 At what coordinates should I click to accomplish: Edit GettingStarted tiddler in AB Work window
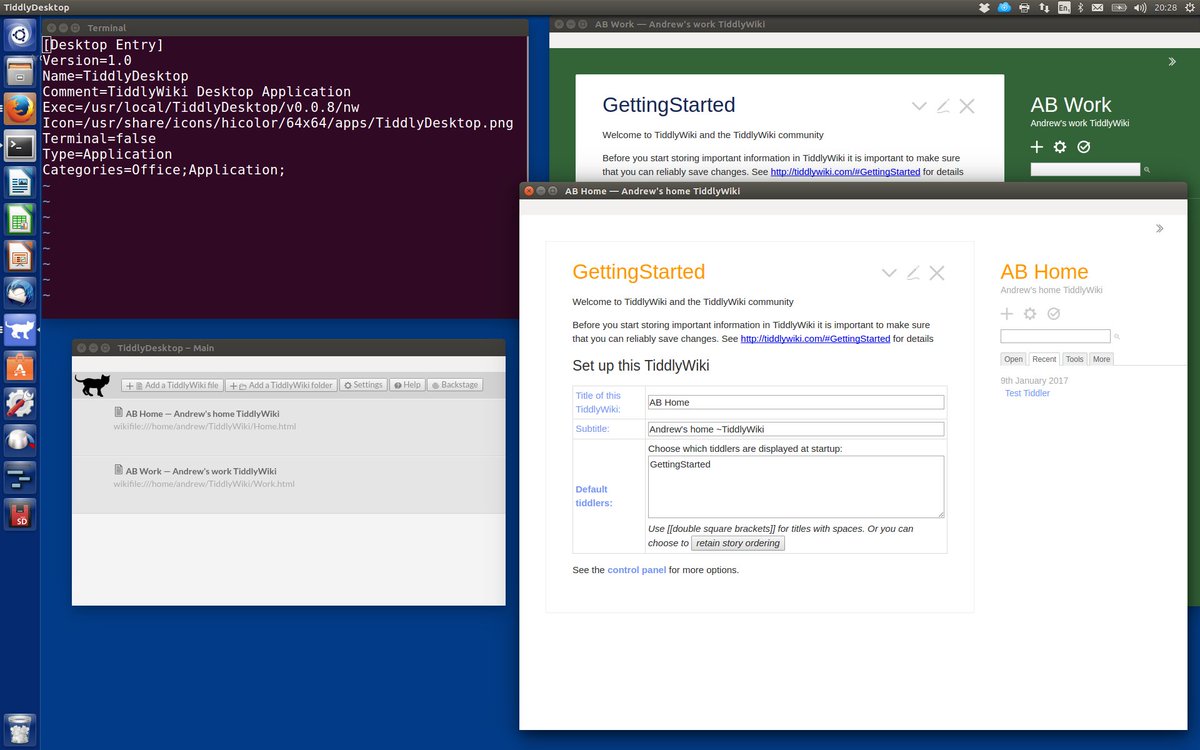[x=943, y=106]
